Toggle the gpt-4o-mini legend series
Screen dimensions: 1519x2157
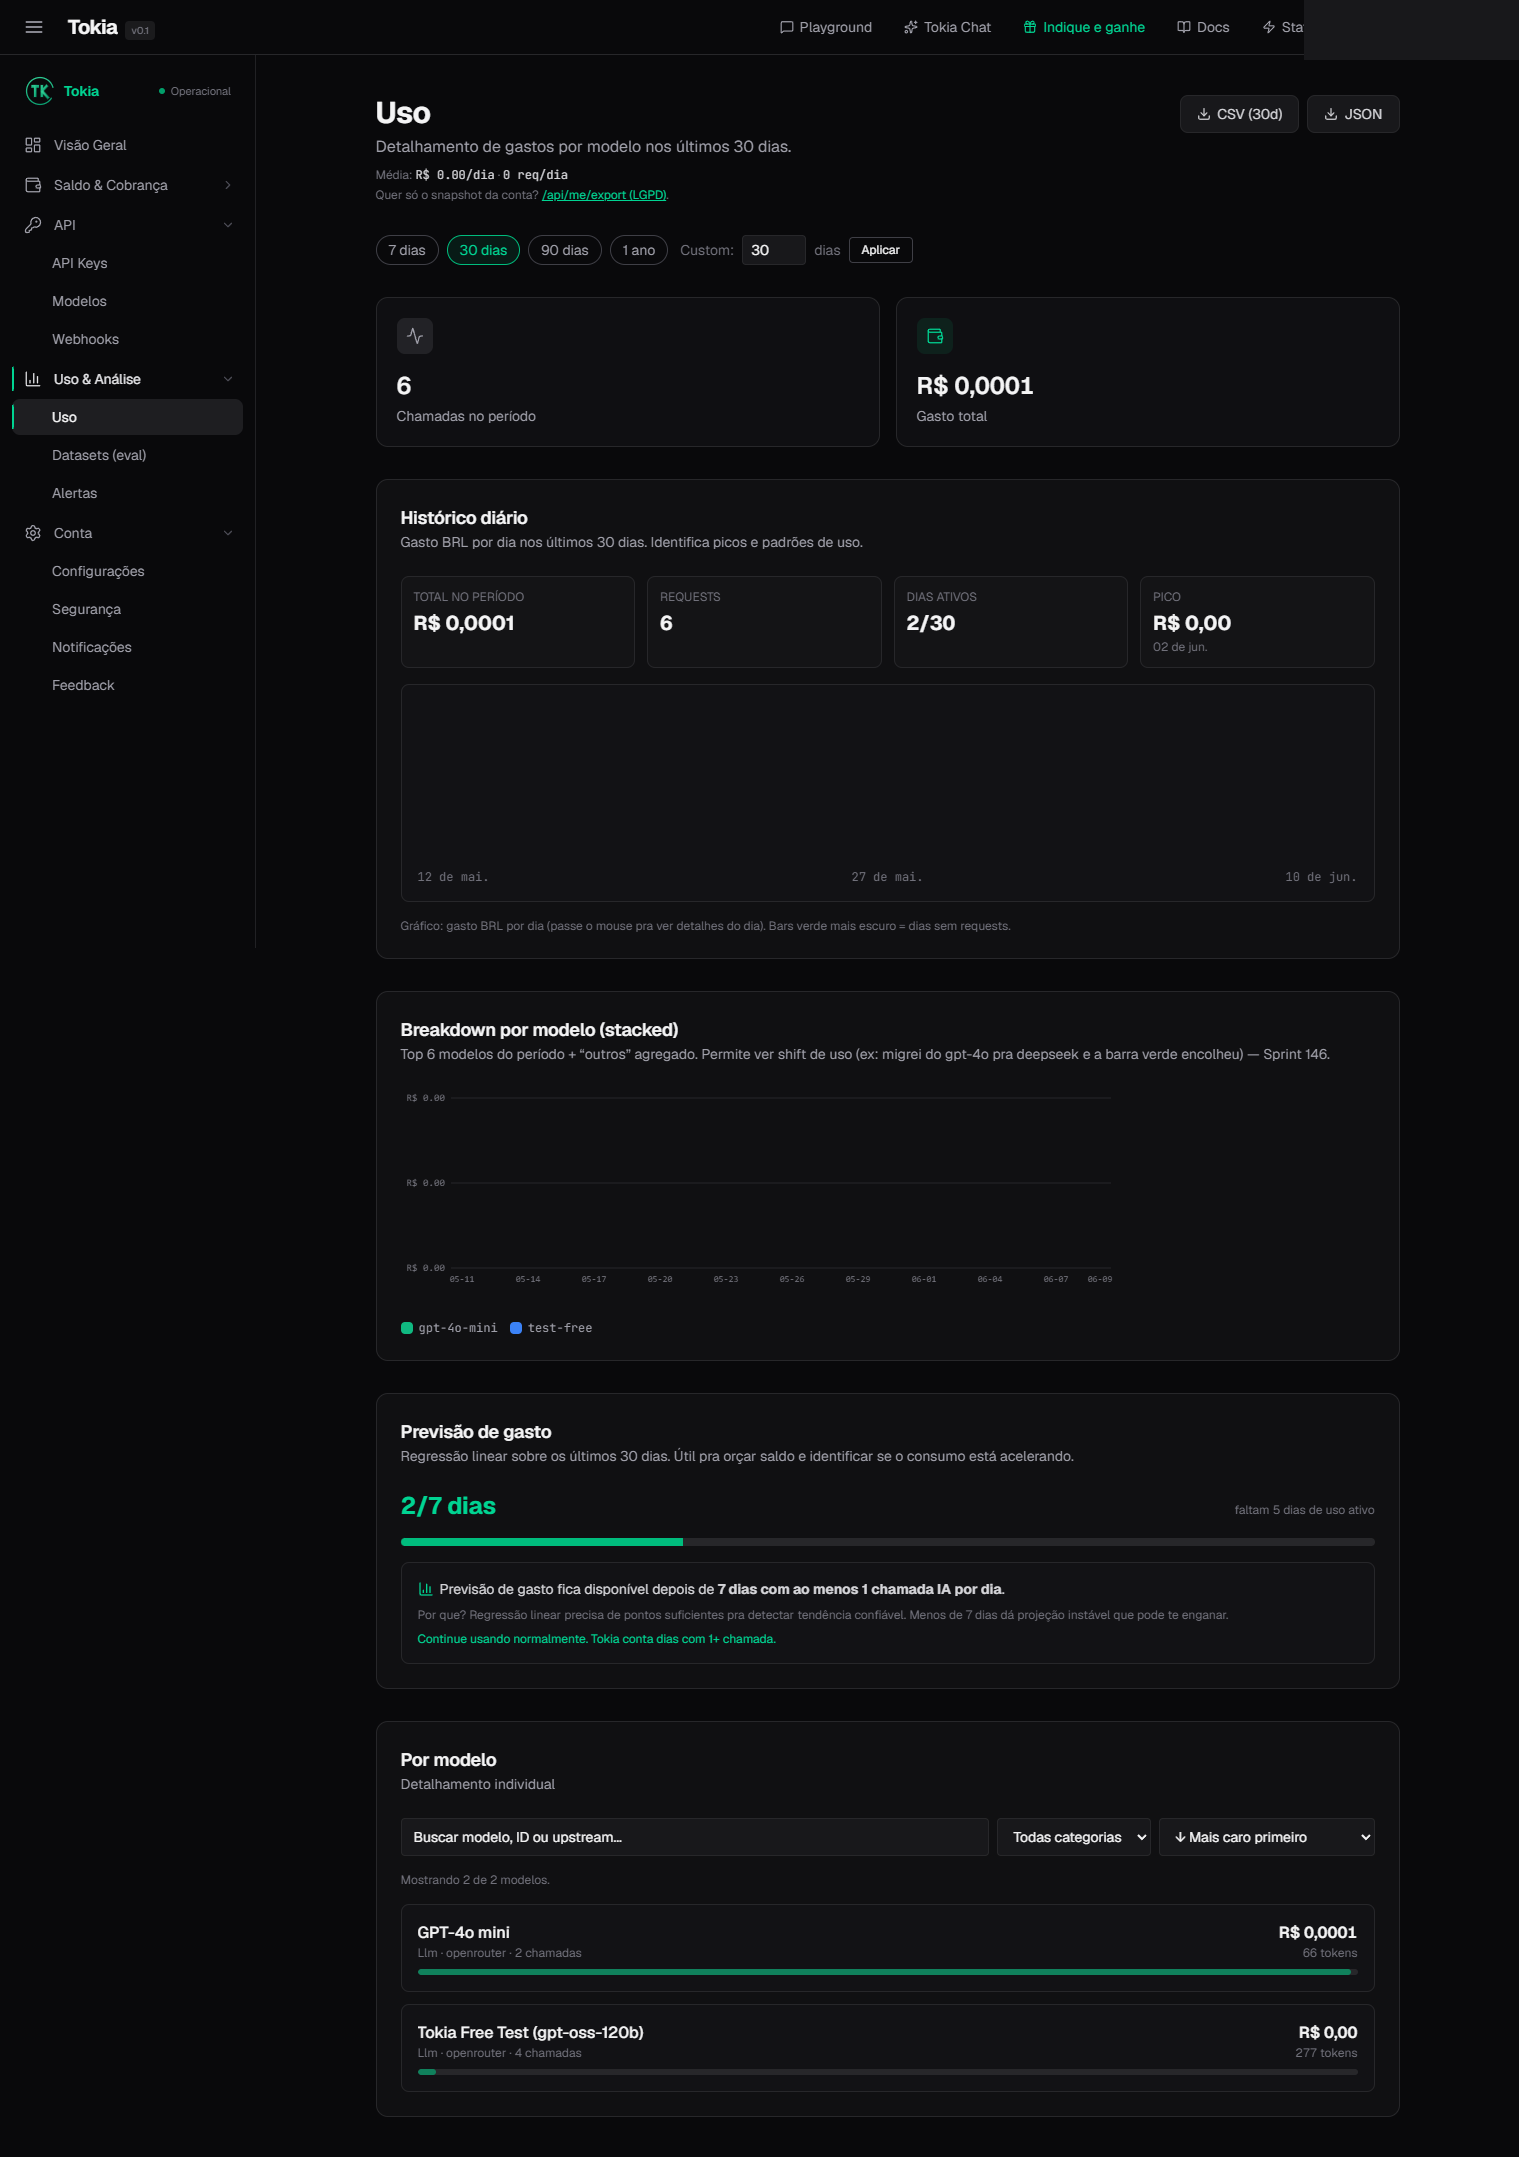point(449,1328)
